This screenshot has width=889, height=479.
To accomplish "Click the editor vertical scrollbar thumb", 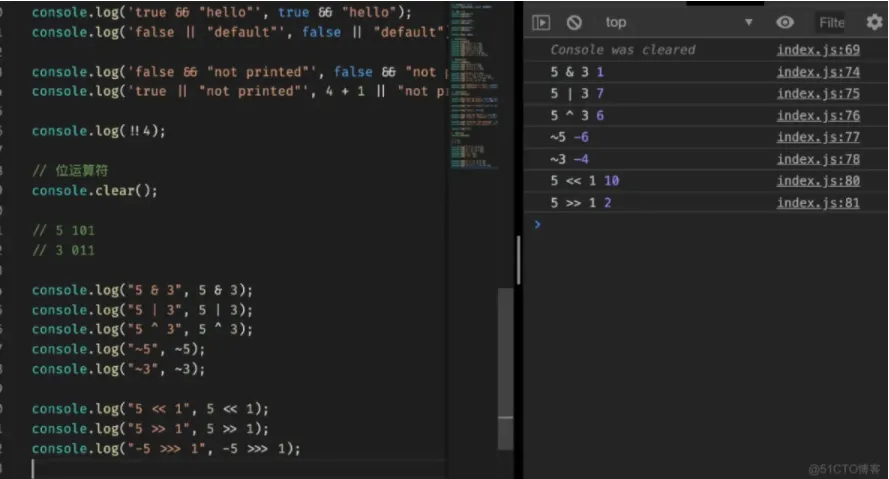I will pos(505,368).
